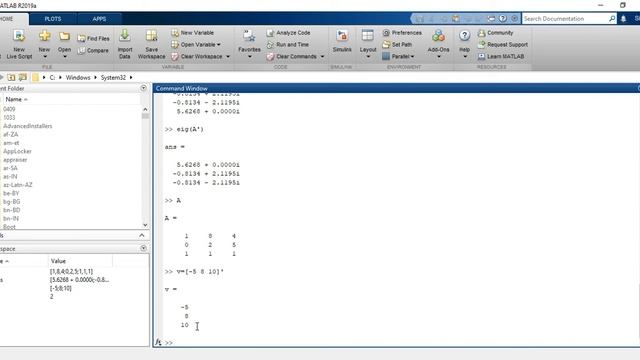The image size is (640, 360).
Task: Select the az-Latn-AZ folder
Action: click(x=18, y=185)
